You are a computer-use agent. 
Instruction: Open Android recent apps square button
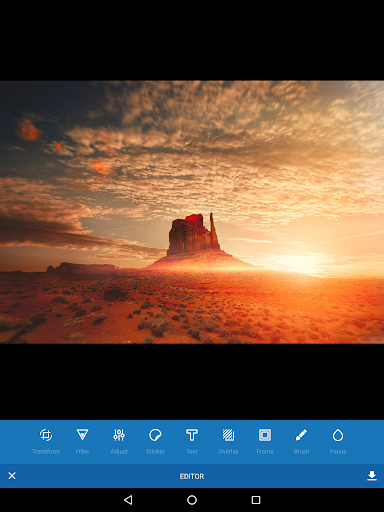click(x=256, y=500)
